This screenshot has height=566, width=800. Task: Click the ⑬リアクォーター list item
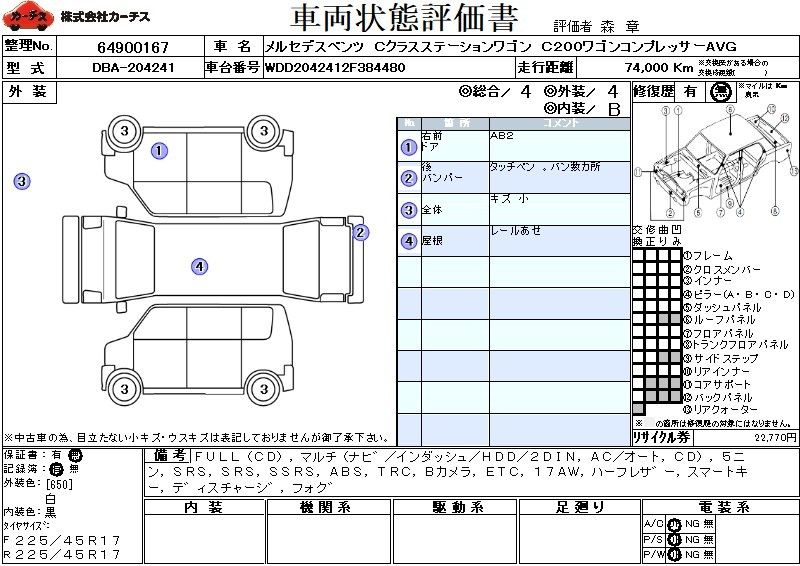coord(720,409)
